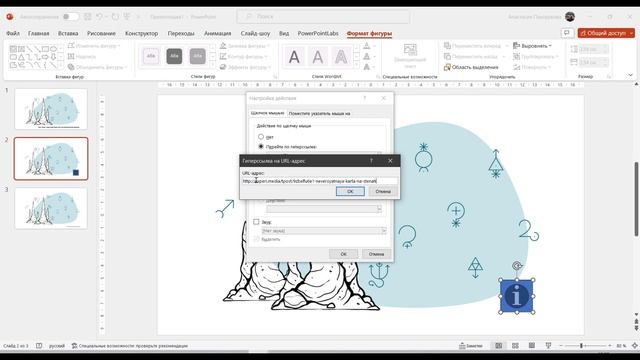Select slide 3 thumbnail
The image size is (640, 360).
[51, 208]
